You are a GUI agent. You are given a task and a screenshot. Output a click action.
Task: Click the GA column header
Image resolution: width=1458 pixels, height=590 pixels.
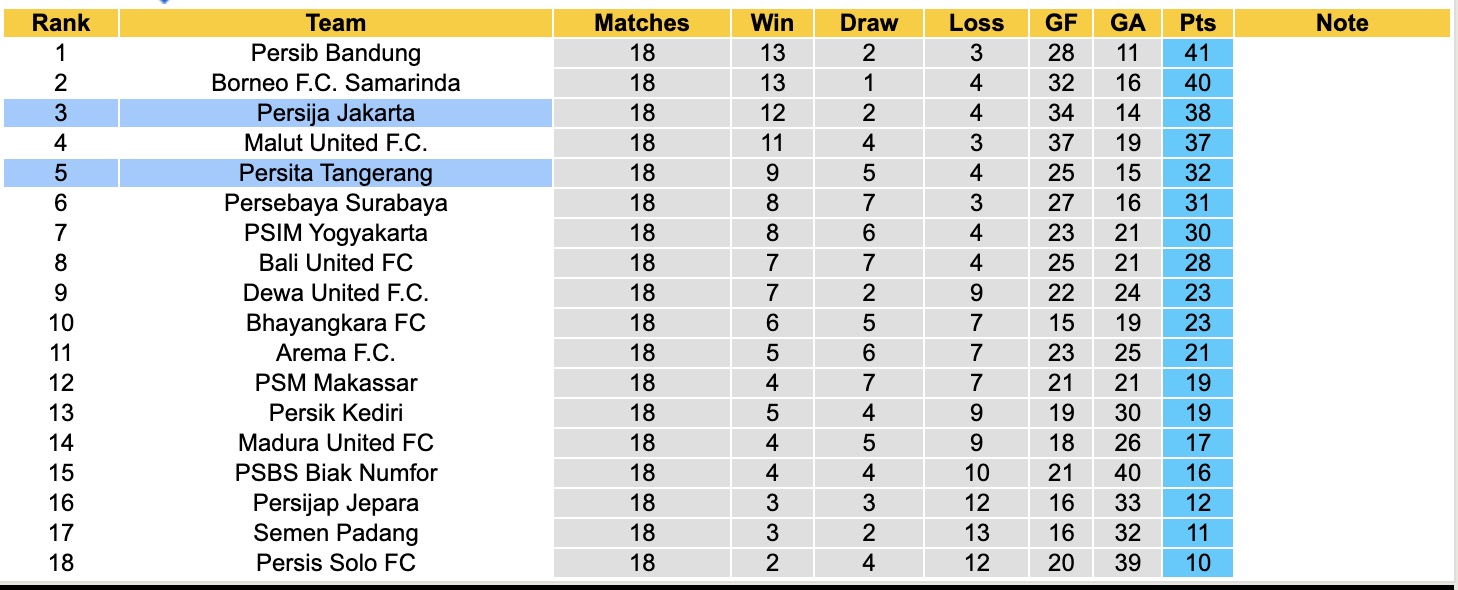(x=1127, y=23)
